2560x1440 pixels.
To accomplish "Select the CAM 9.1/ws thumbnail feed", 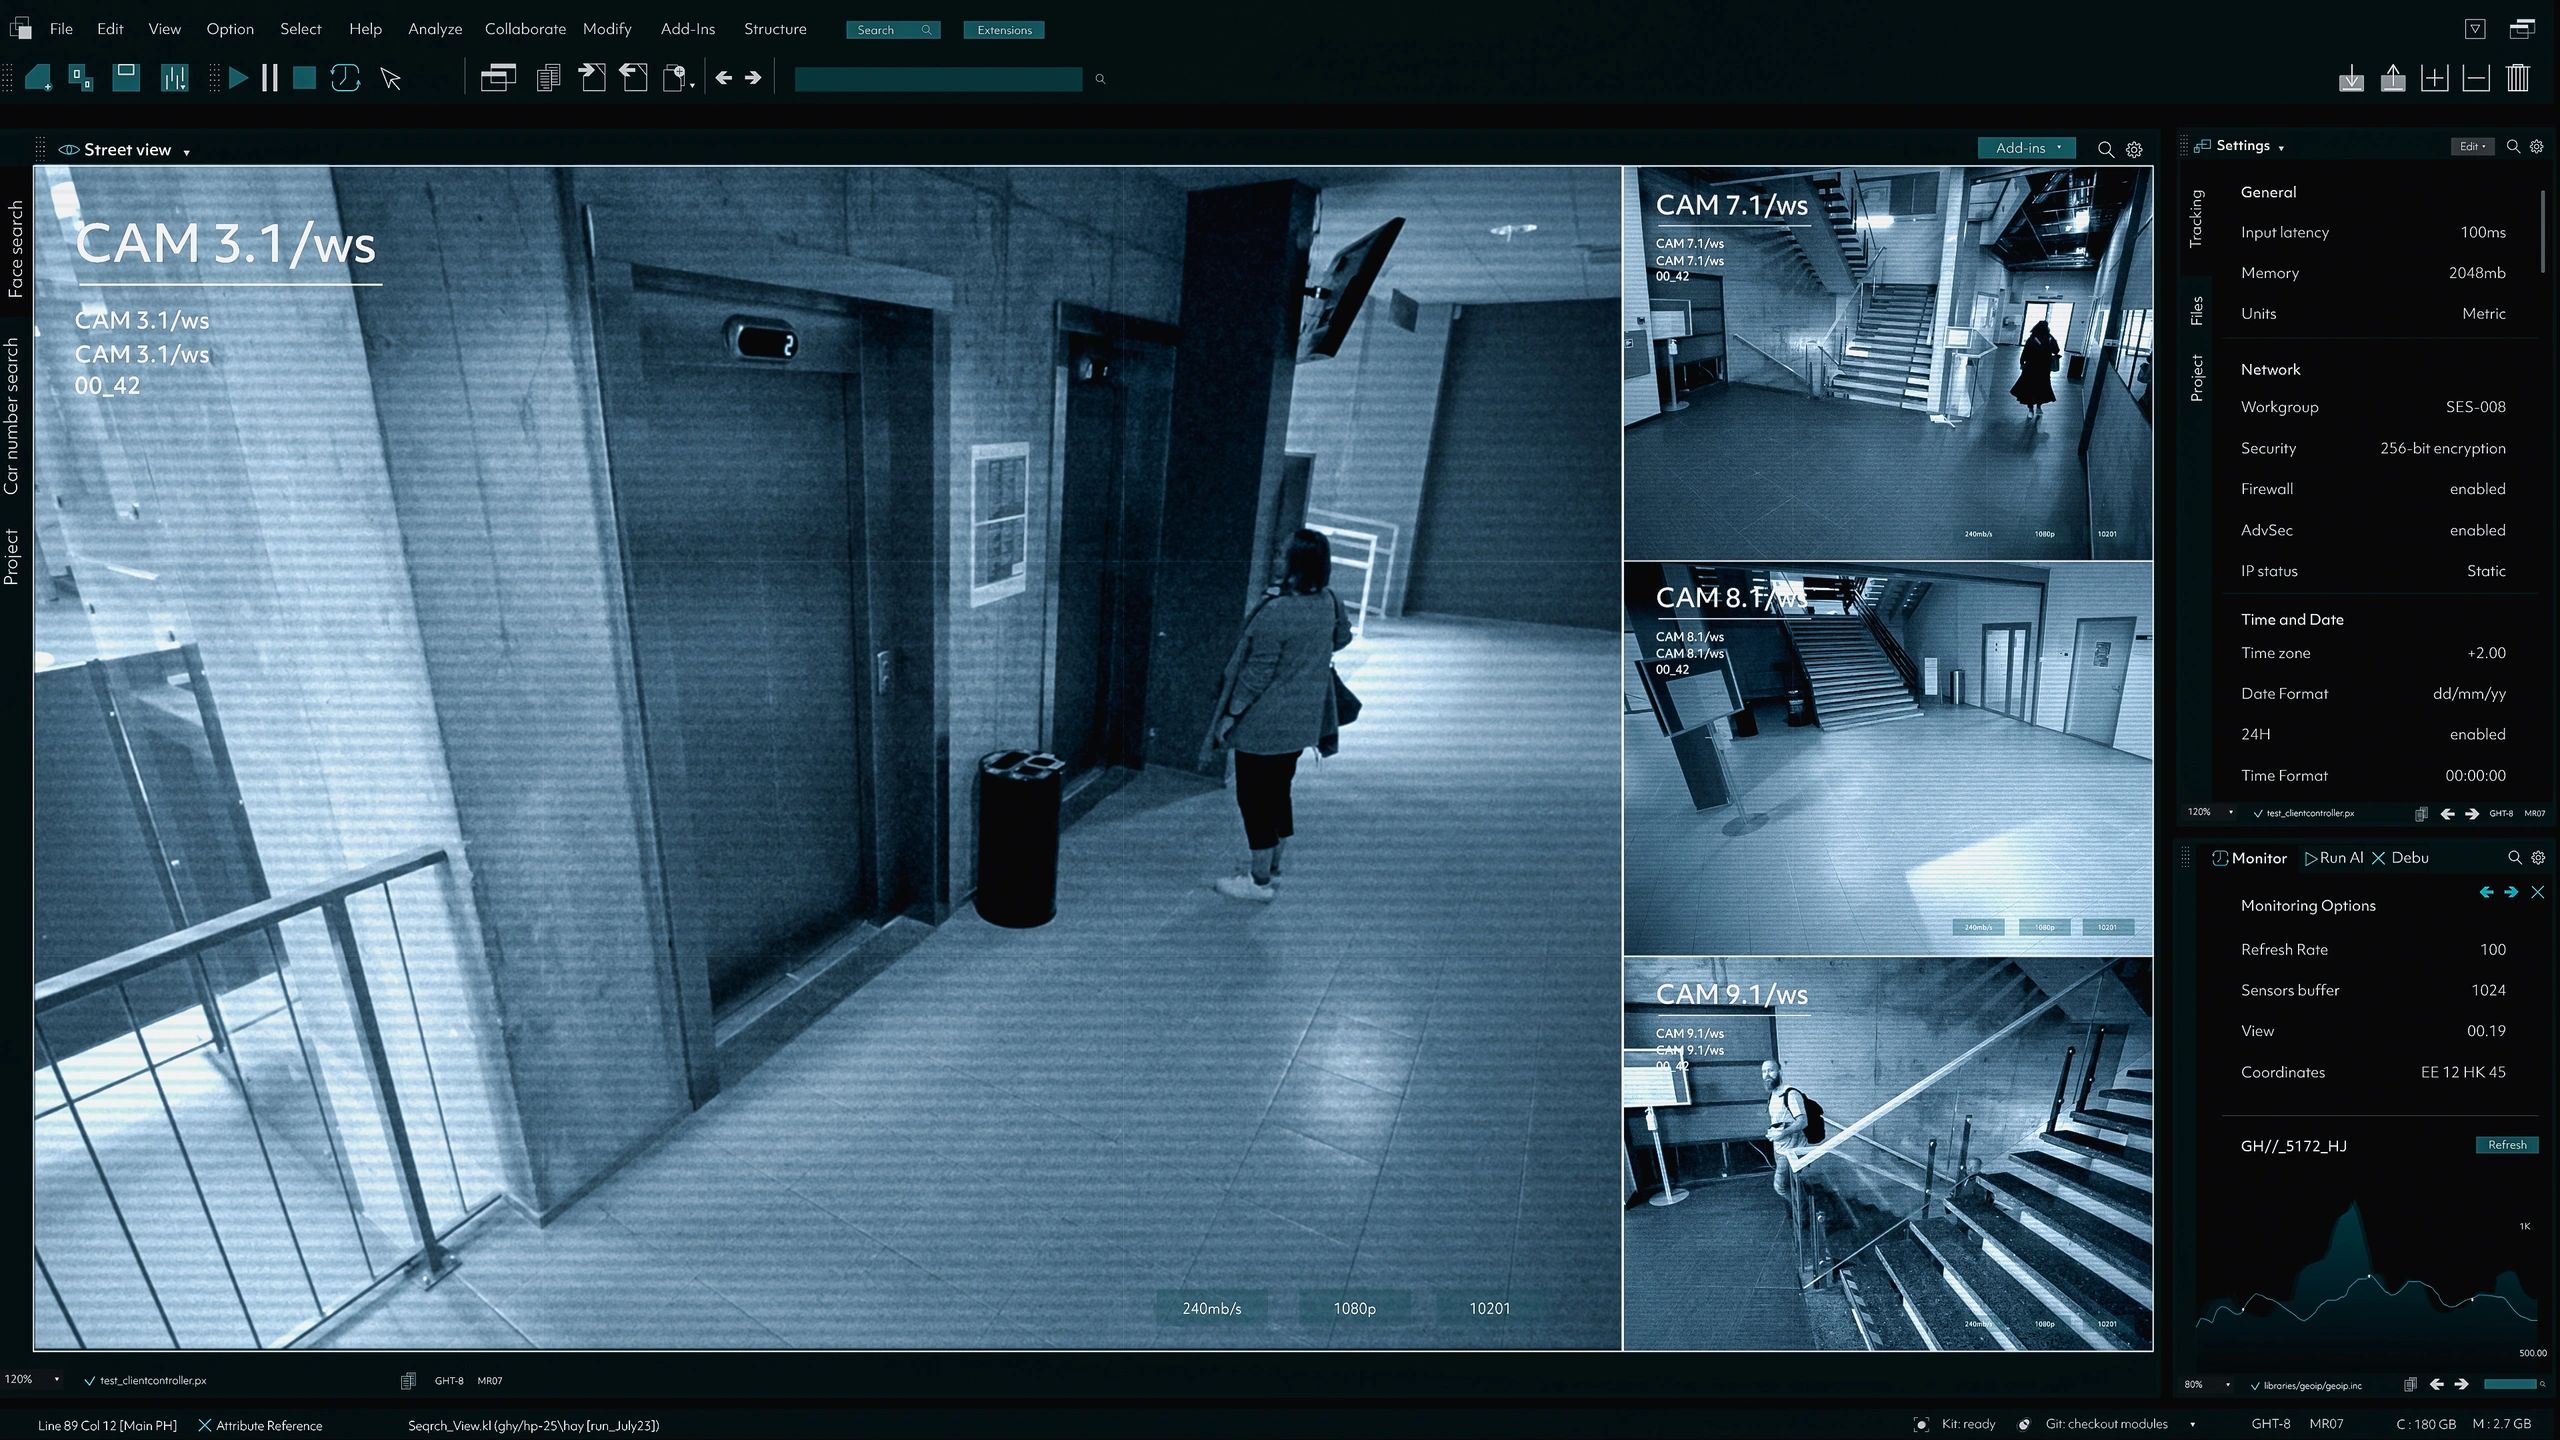I will [1887, 1154].
